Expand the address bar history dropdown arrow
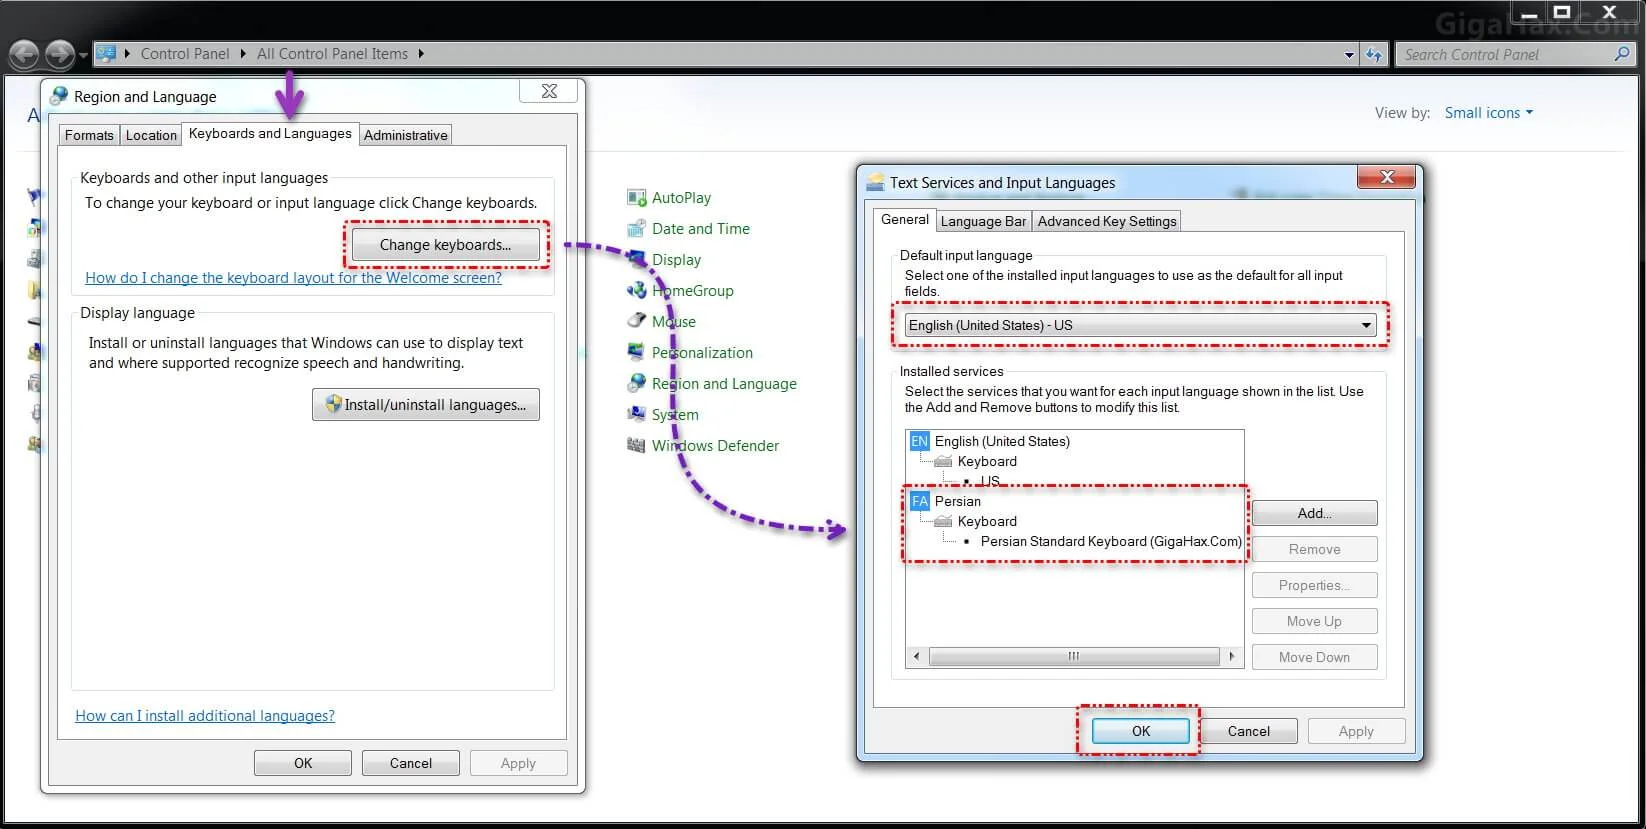1646x829 pixels. [1349, 55]
